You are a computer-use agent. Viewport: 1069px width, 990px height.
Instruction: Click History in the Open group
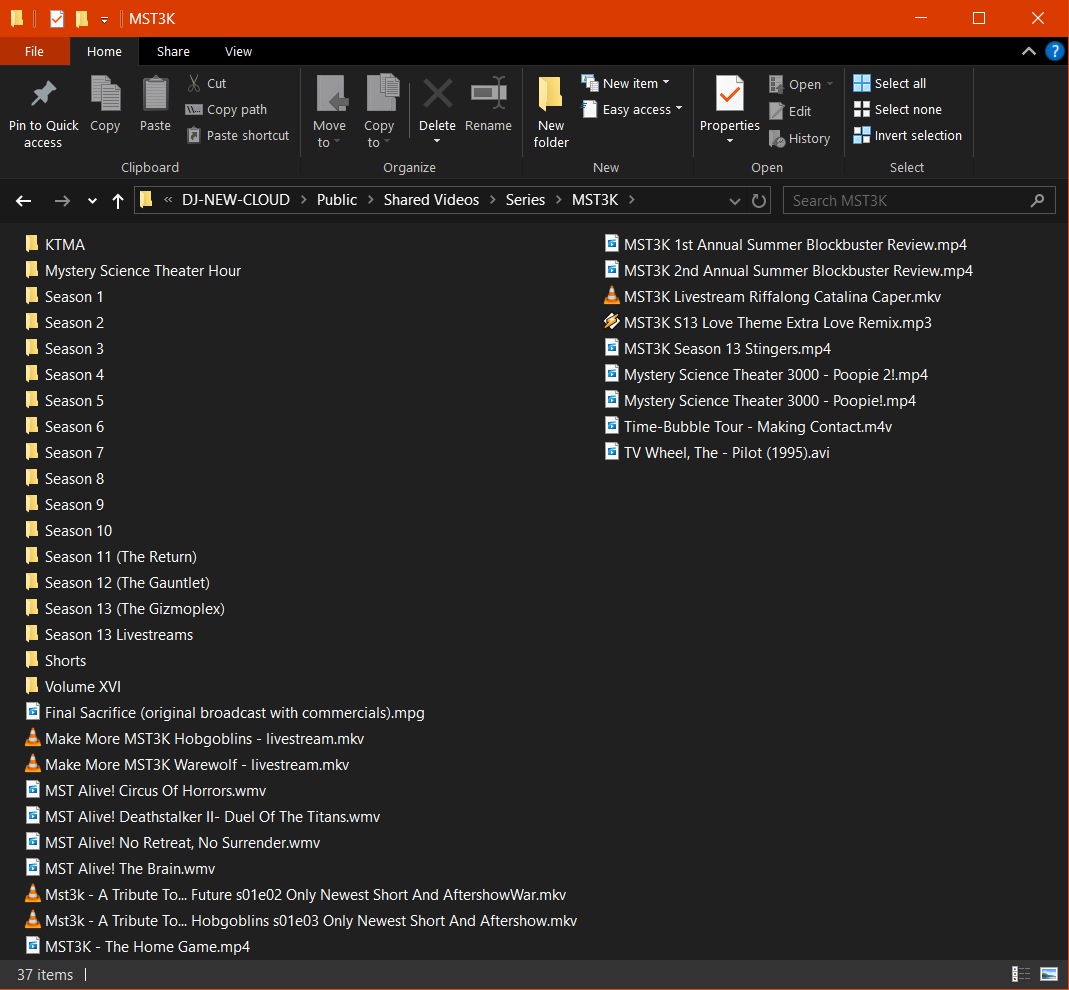[x=800, y=138]
